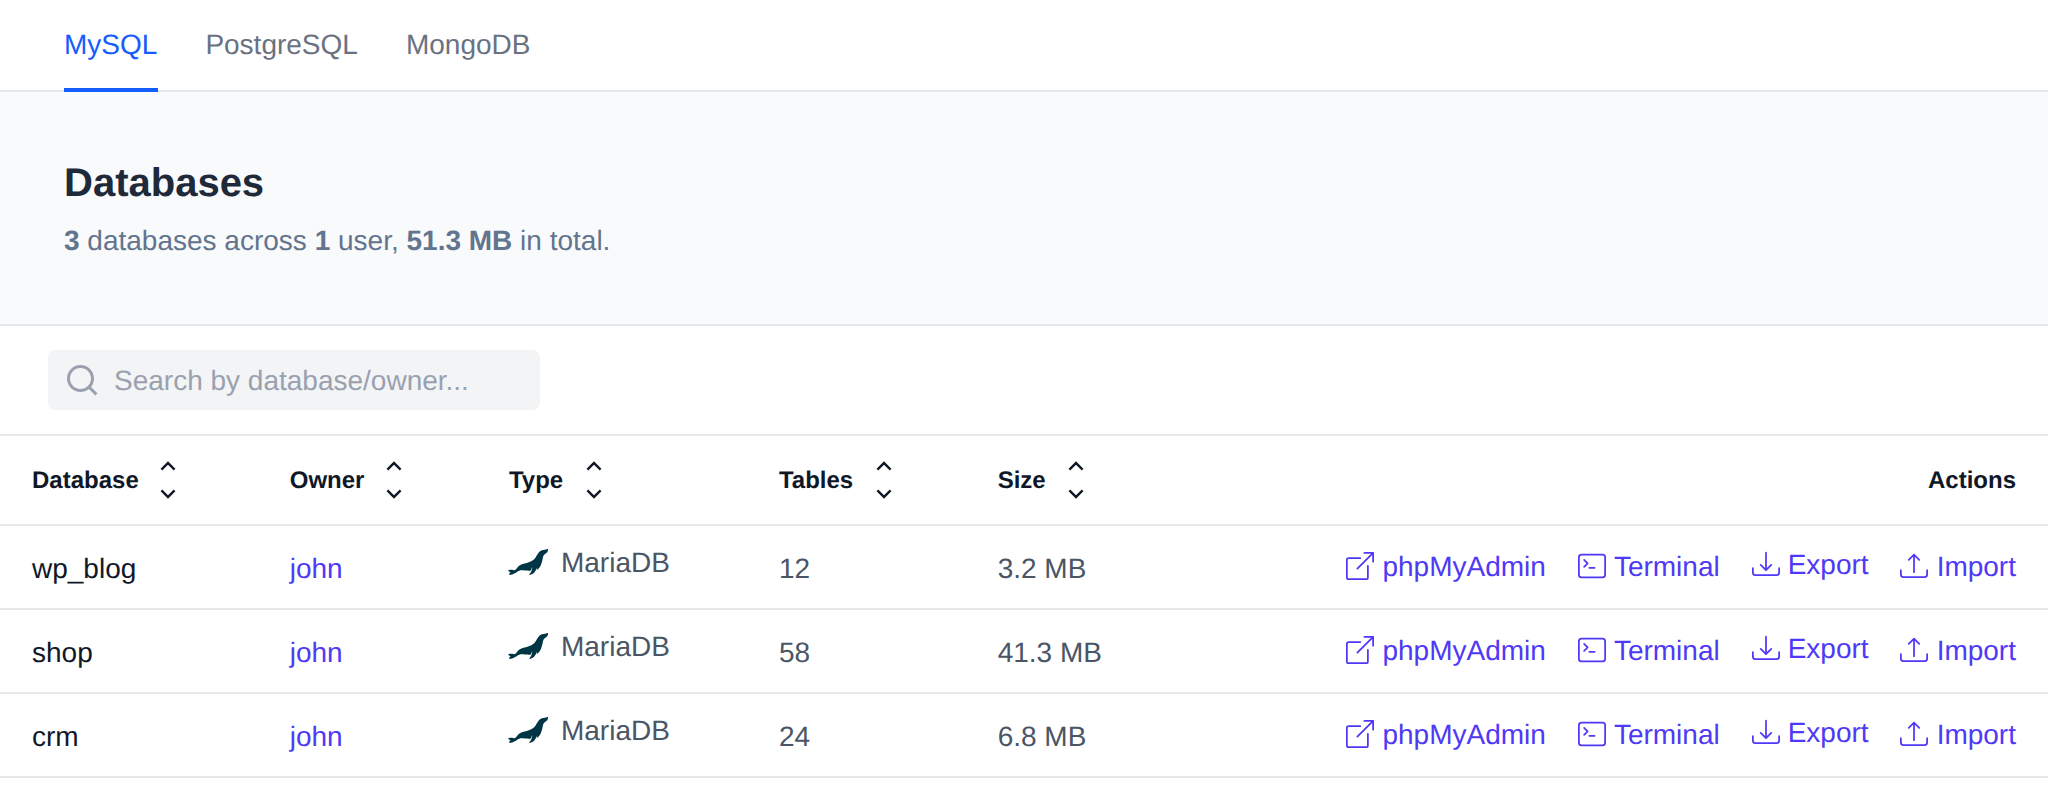Click the Databases heading
Image resolution: width=2048 pixels, height=808 pixels.
164,183
